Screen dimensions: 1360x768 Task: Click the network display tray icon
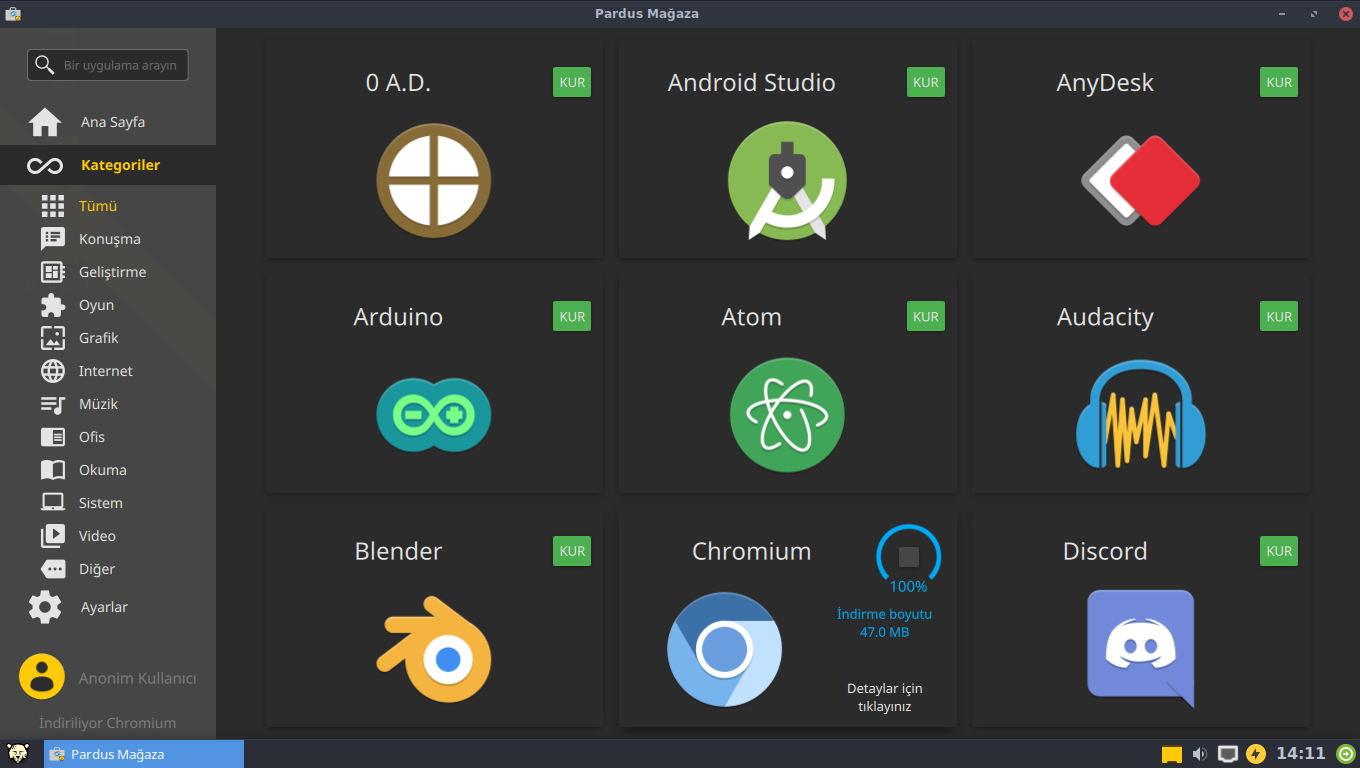pos(1228,754)
